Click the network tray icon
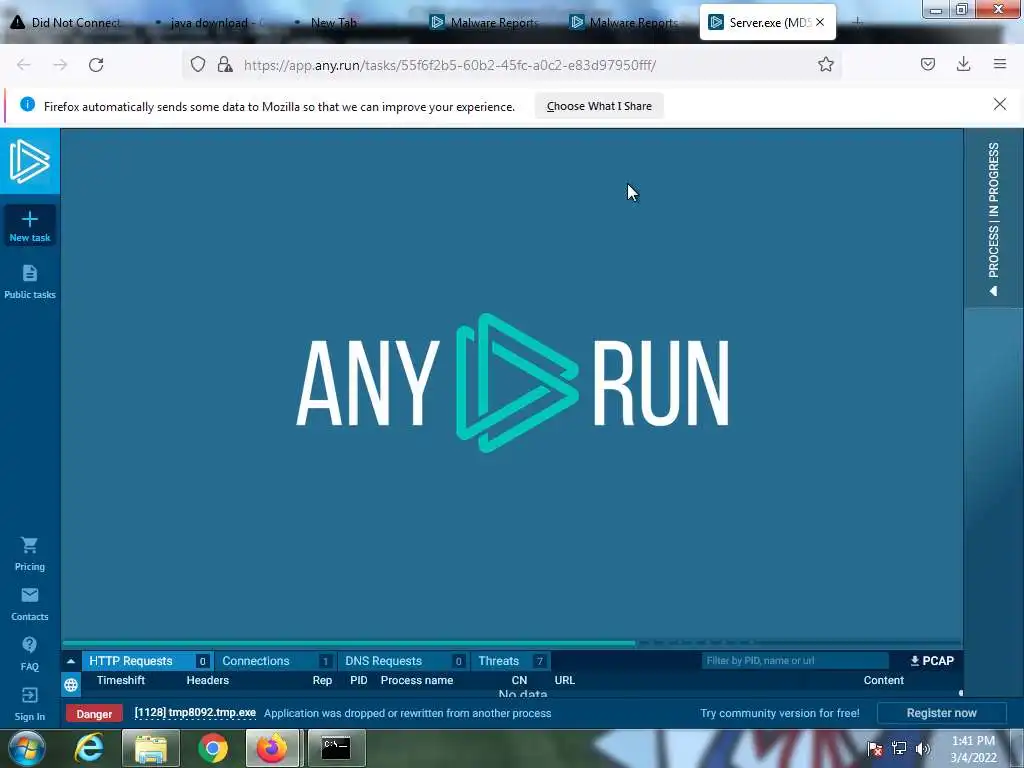 tap(899, 748)
